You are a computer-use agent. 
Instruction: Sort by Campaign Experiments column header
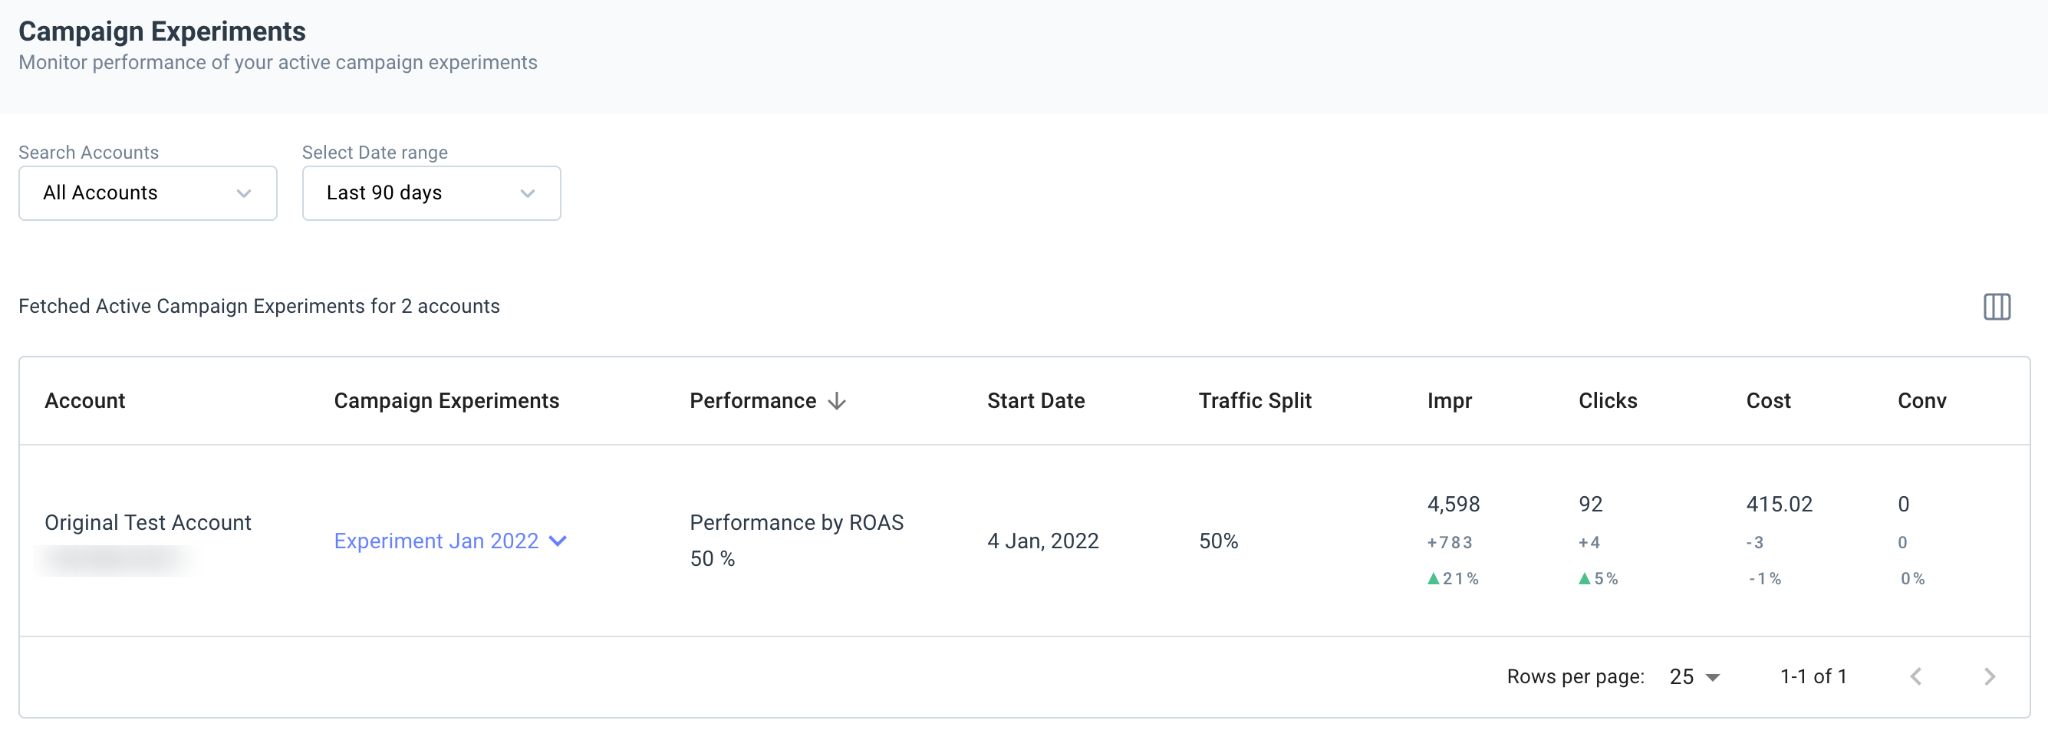(447, 401)
